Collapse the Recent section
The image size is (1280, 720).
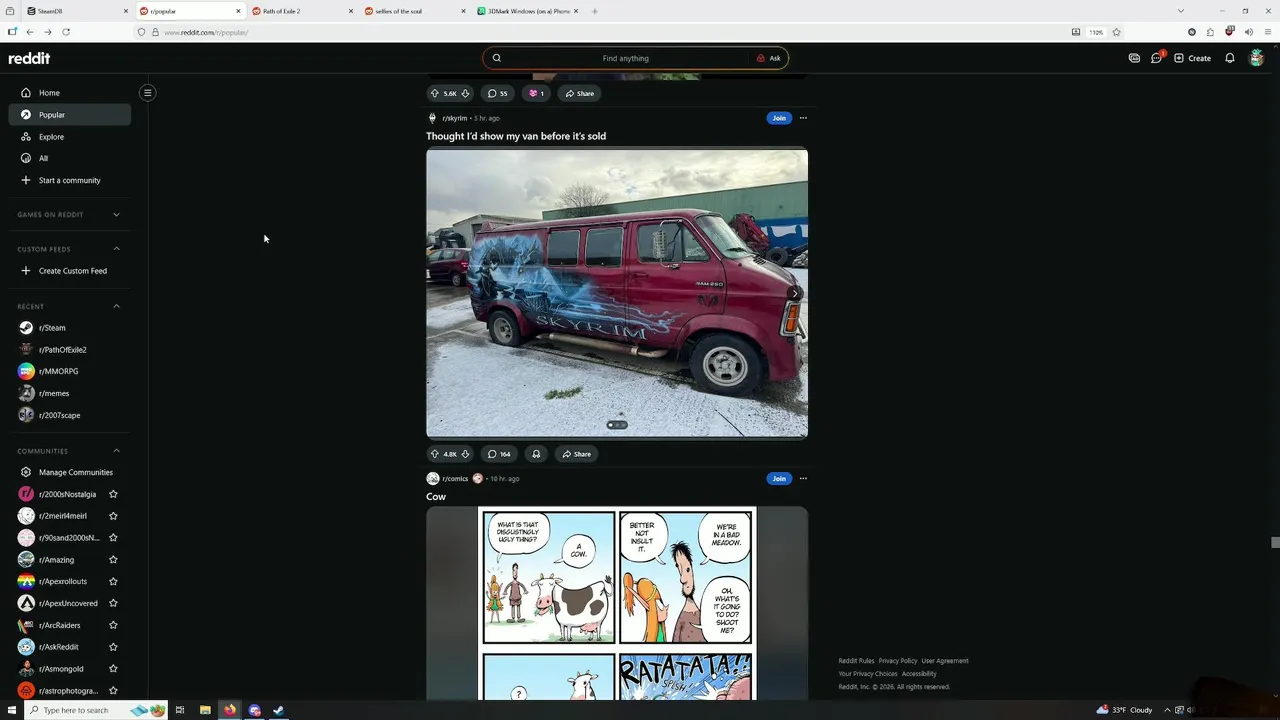pyautogui.click(x=116, y=306)
